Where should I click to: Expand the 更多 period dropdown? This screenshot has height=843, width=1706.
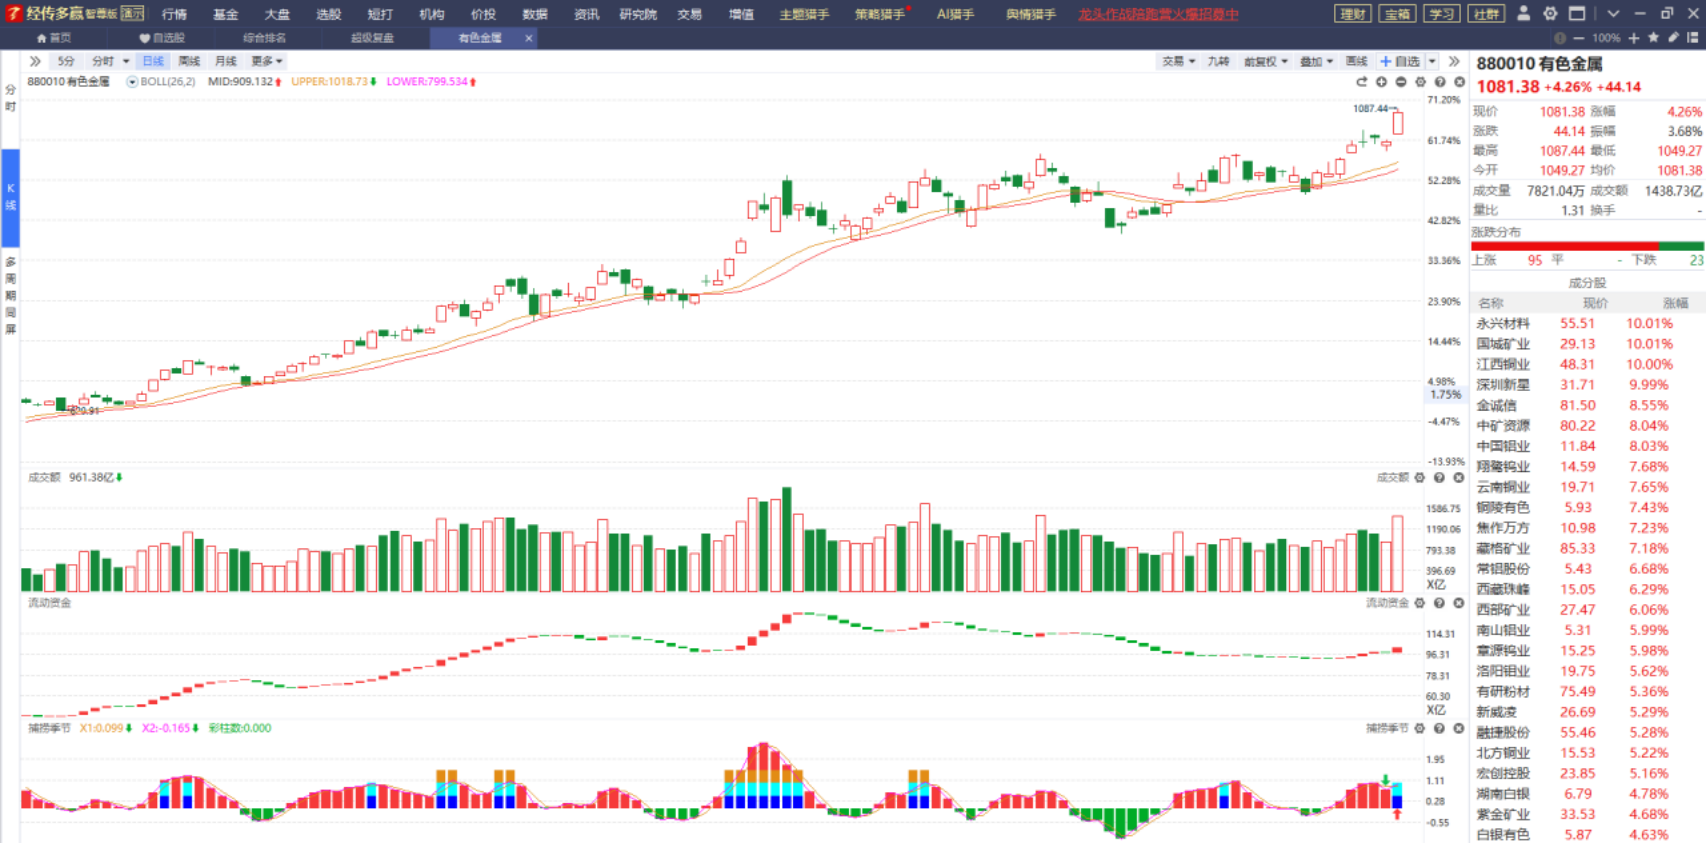pyautogui.click(x=266, y=62)
